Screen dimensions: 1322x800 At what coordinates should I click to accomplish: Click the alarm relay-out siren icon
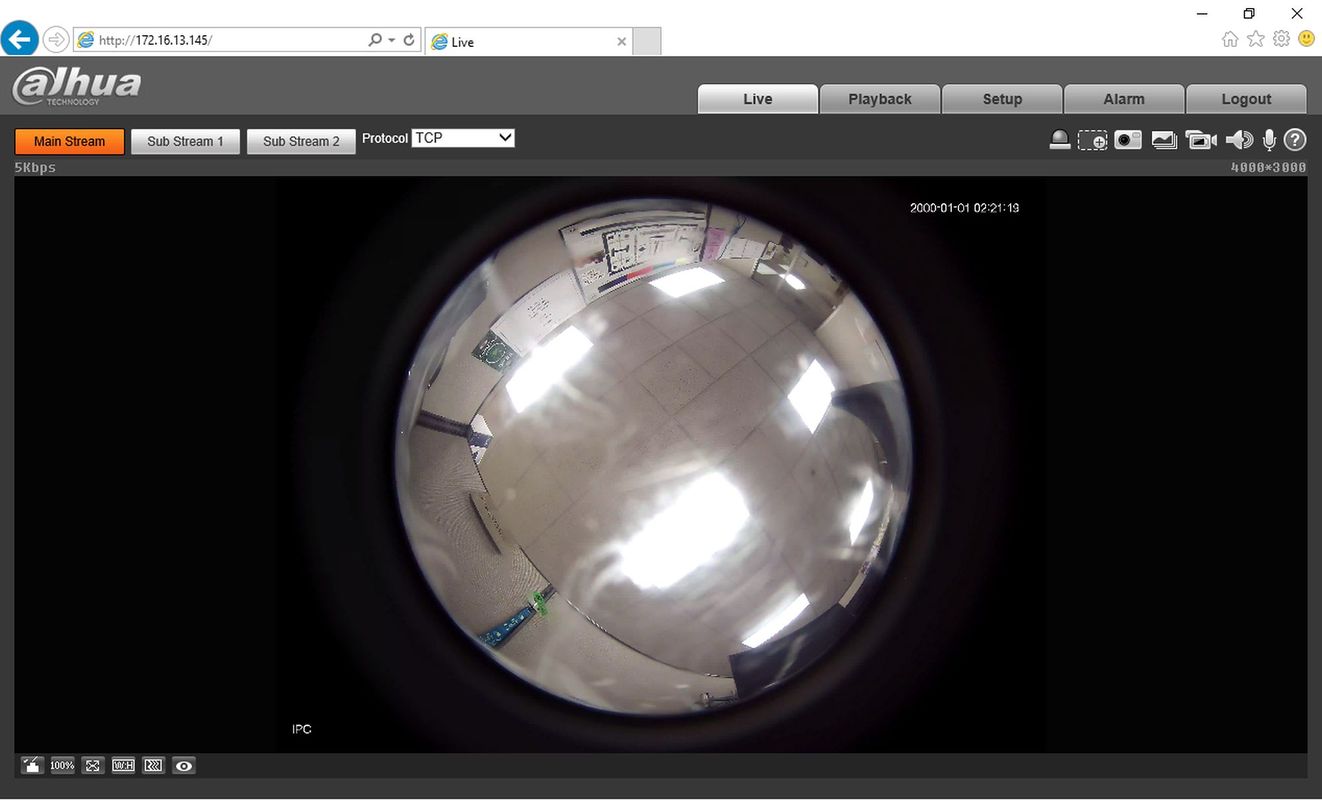[x=1060, y=141]
